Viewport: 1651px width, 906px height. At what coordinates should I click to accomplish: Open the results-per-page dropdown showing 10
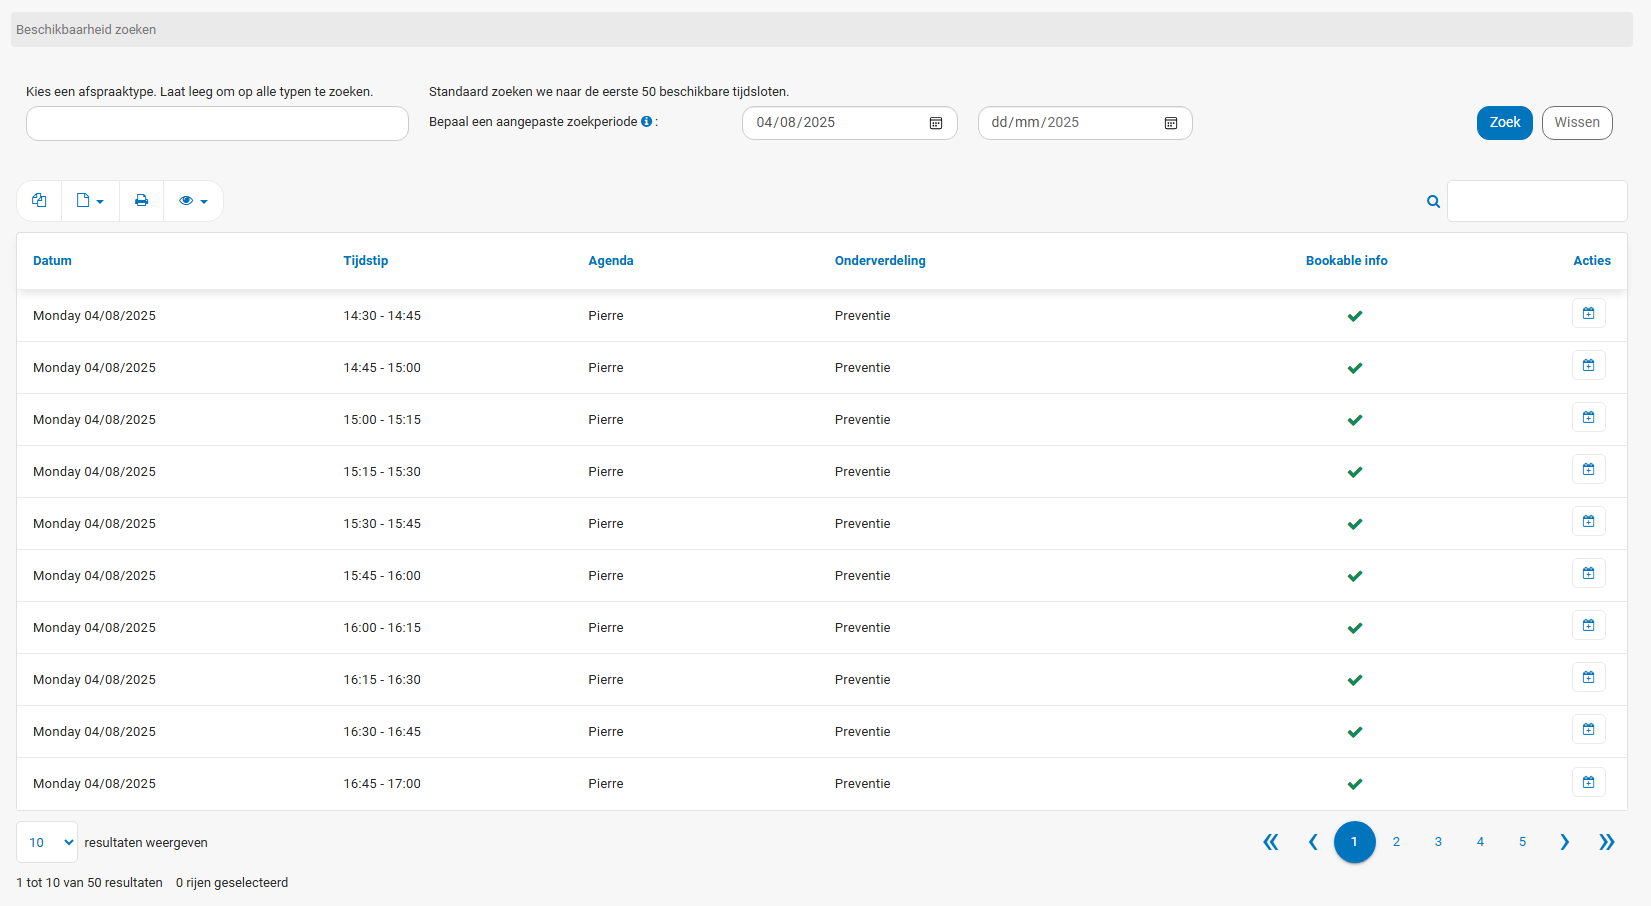(47, 842)
